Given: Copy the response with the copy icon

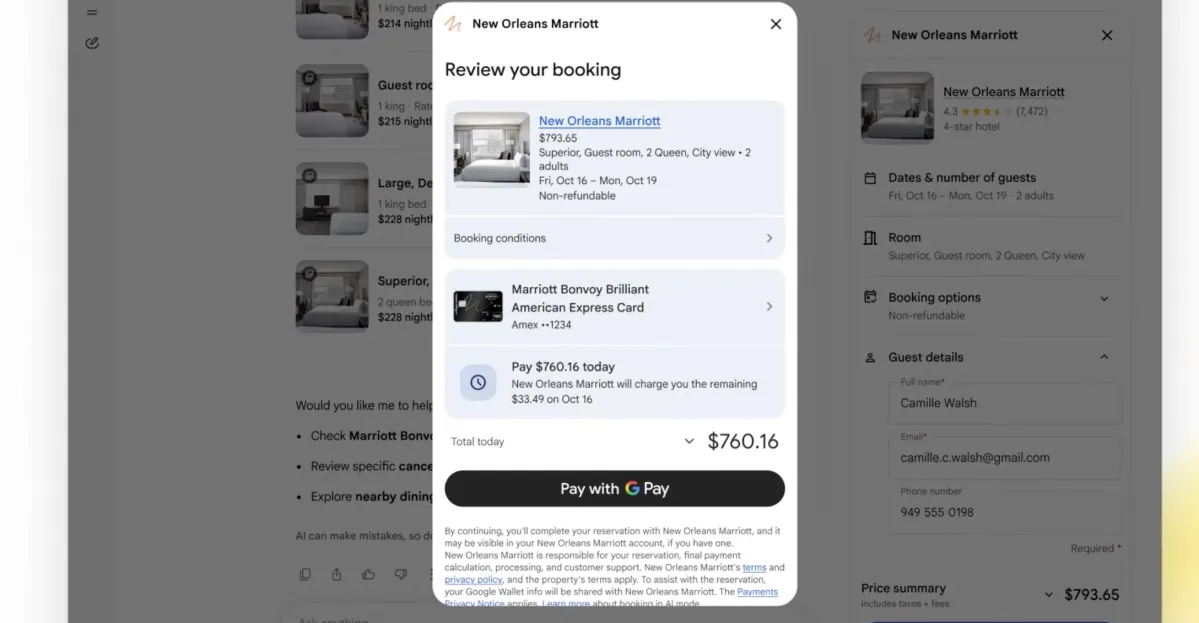Looking at the screenshot, I should tap(305, 574).
